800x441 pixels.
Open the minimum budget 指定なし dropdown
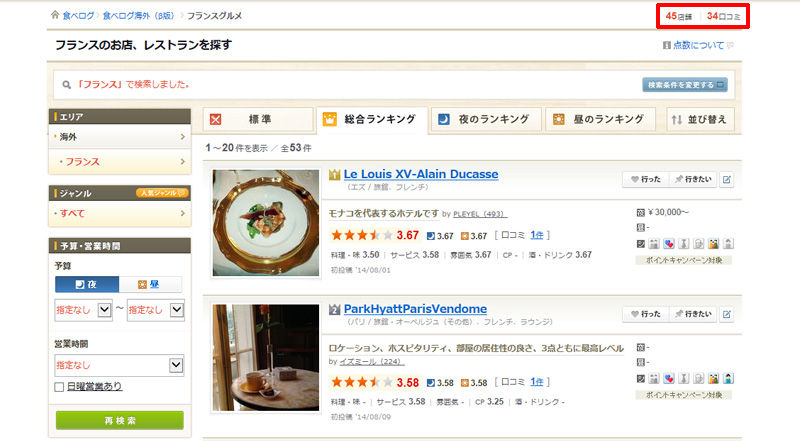[83, 310]
